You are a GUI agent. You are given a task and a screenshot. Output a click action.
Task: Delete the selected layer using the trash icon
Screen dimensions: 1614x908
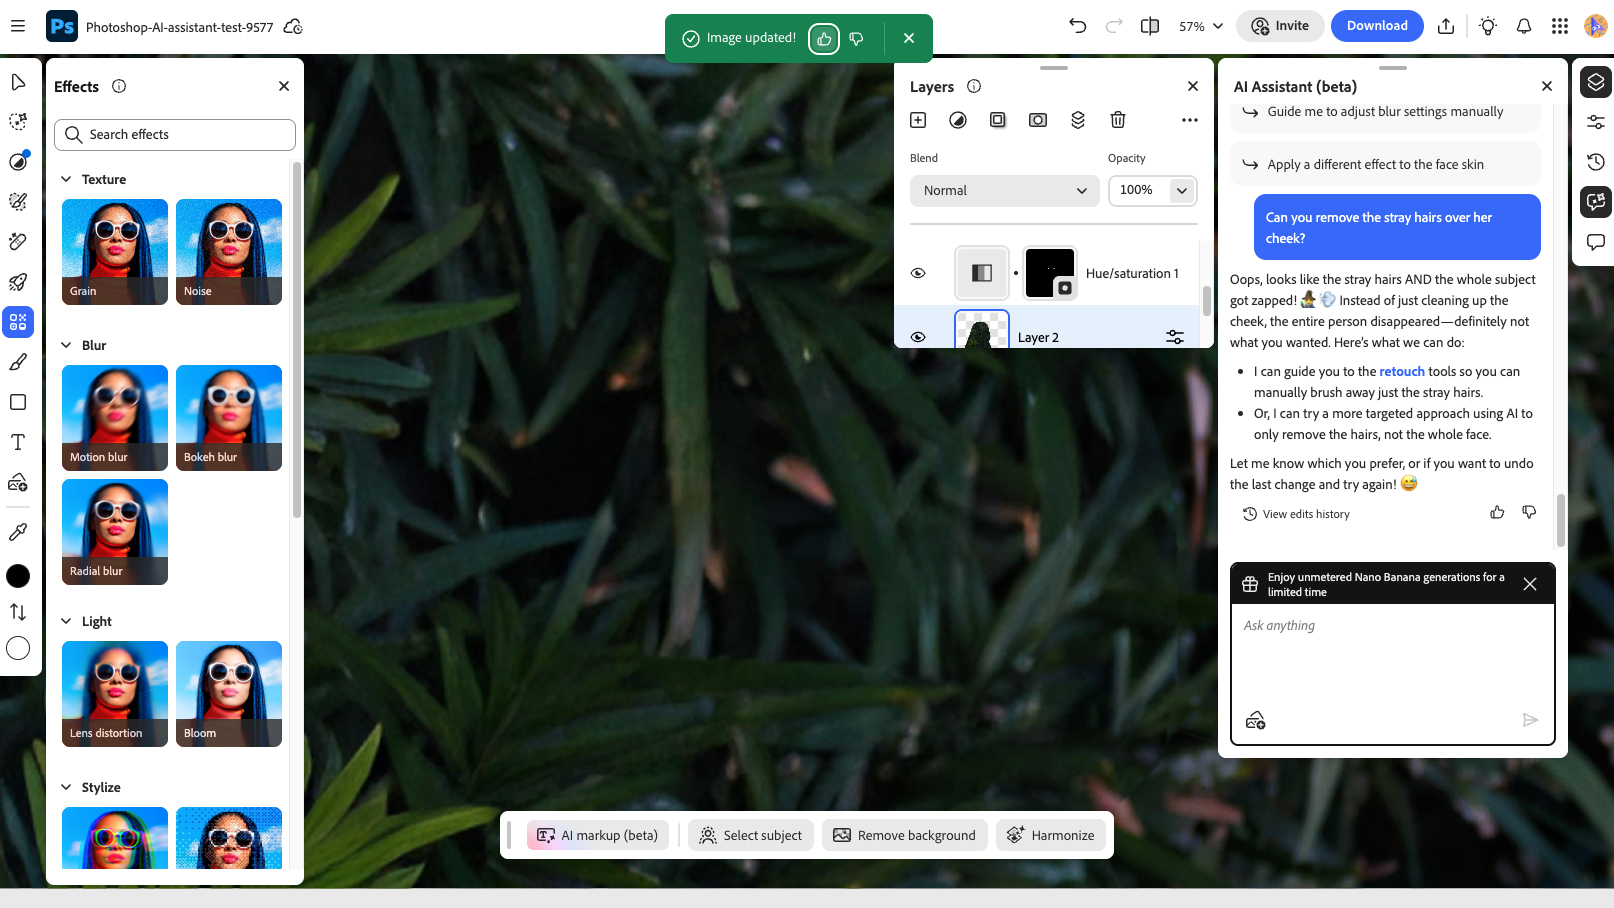coord(1117,119)
